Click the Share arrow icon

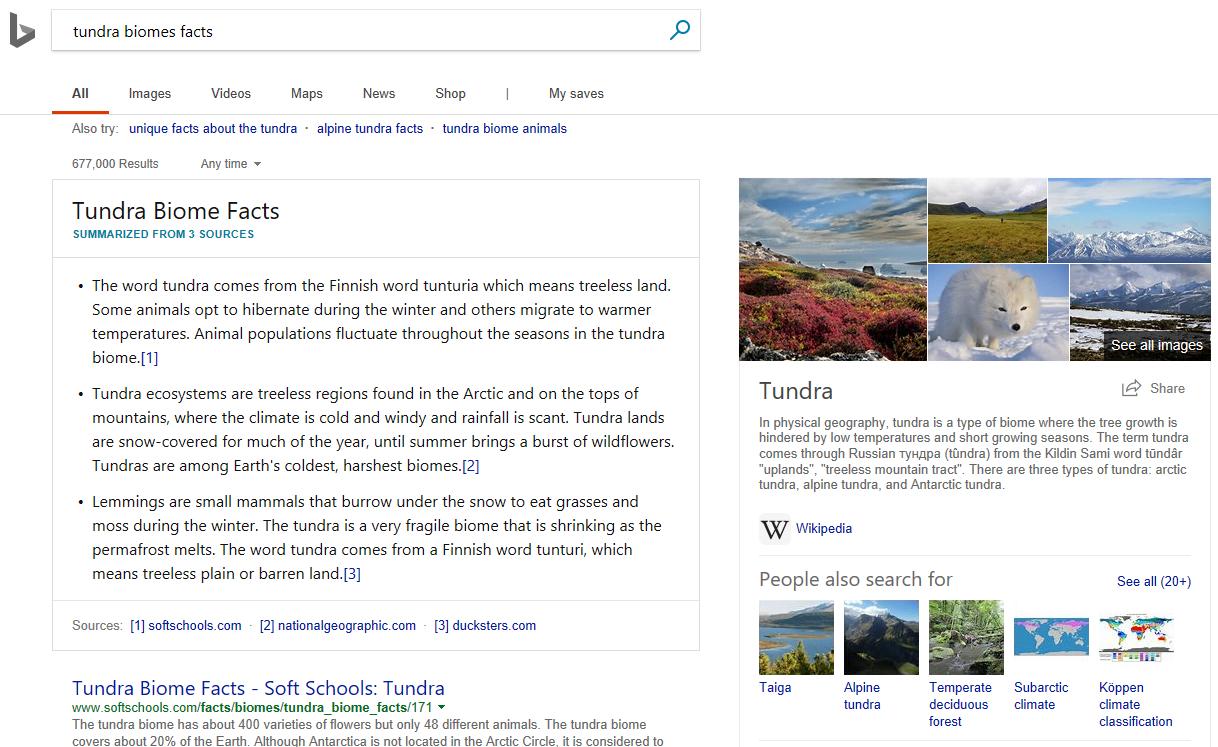point(1131,388)
